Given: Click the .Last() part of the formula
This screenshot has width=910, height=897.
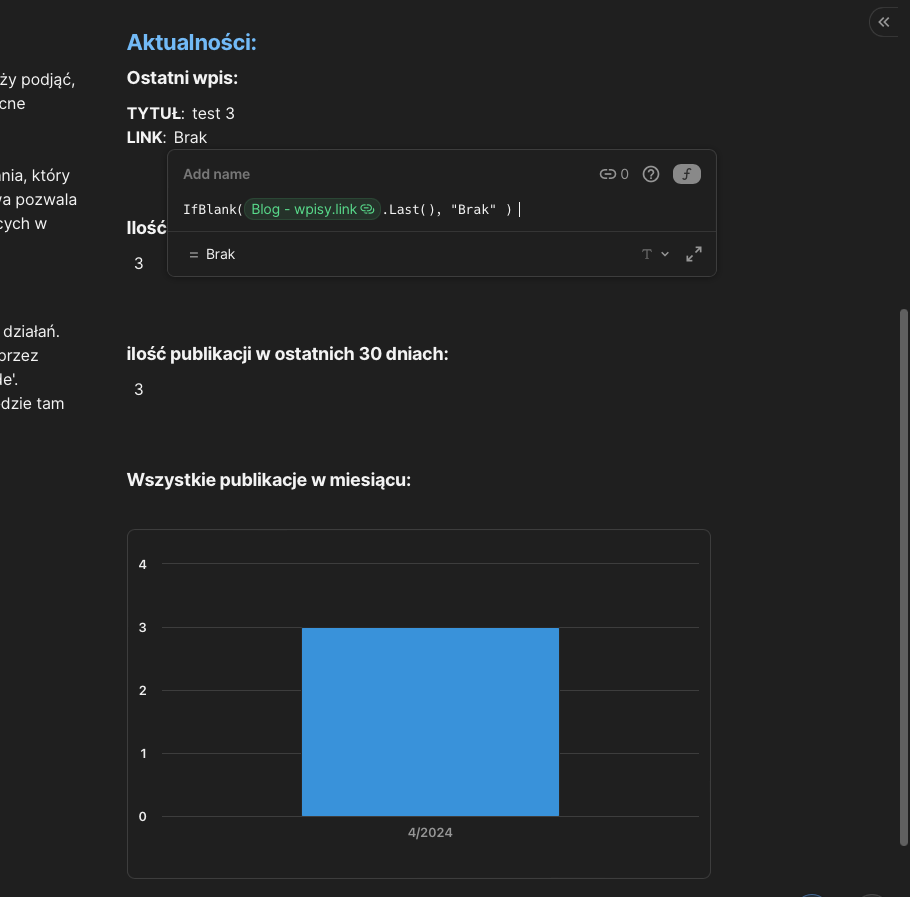Looking at the screenshot, I should tap(408, 209).
